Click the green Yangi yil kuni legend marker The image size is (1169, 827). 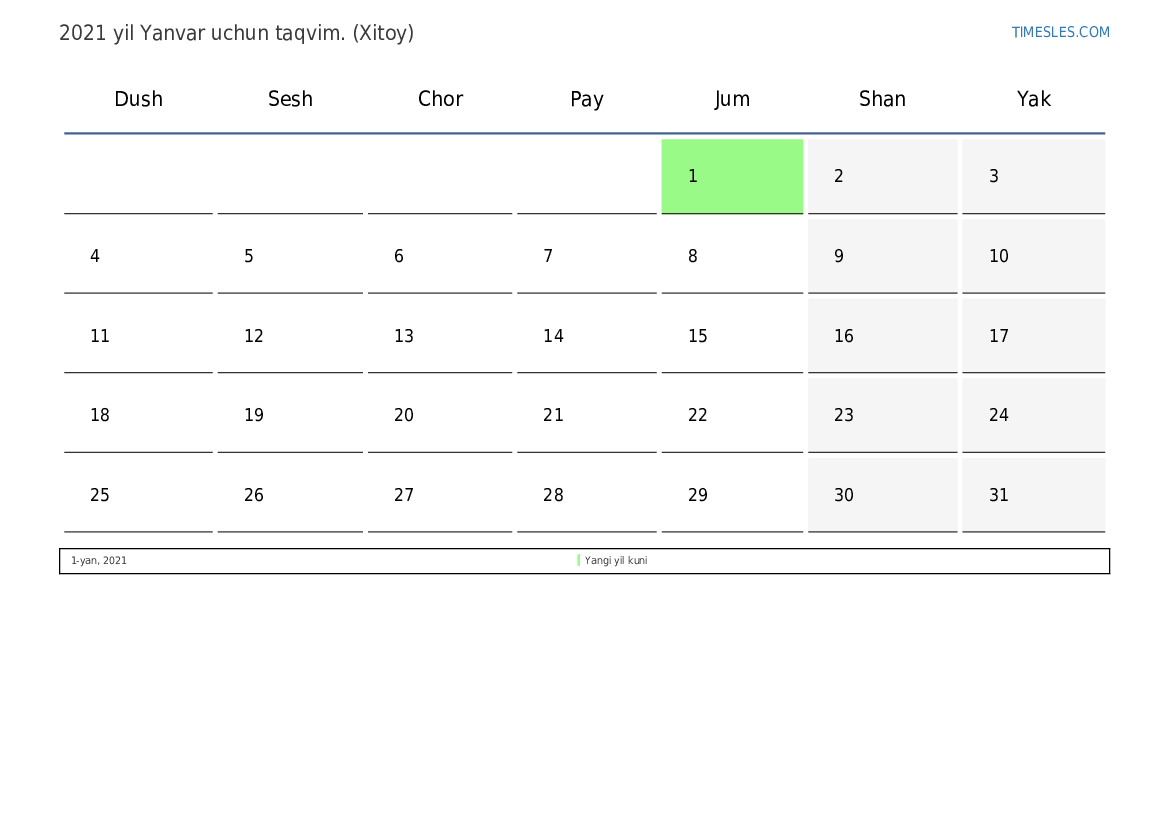[579, 561]
